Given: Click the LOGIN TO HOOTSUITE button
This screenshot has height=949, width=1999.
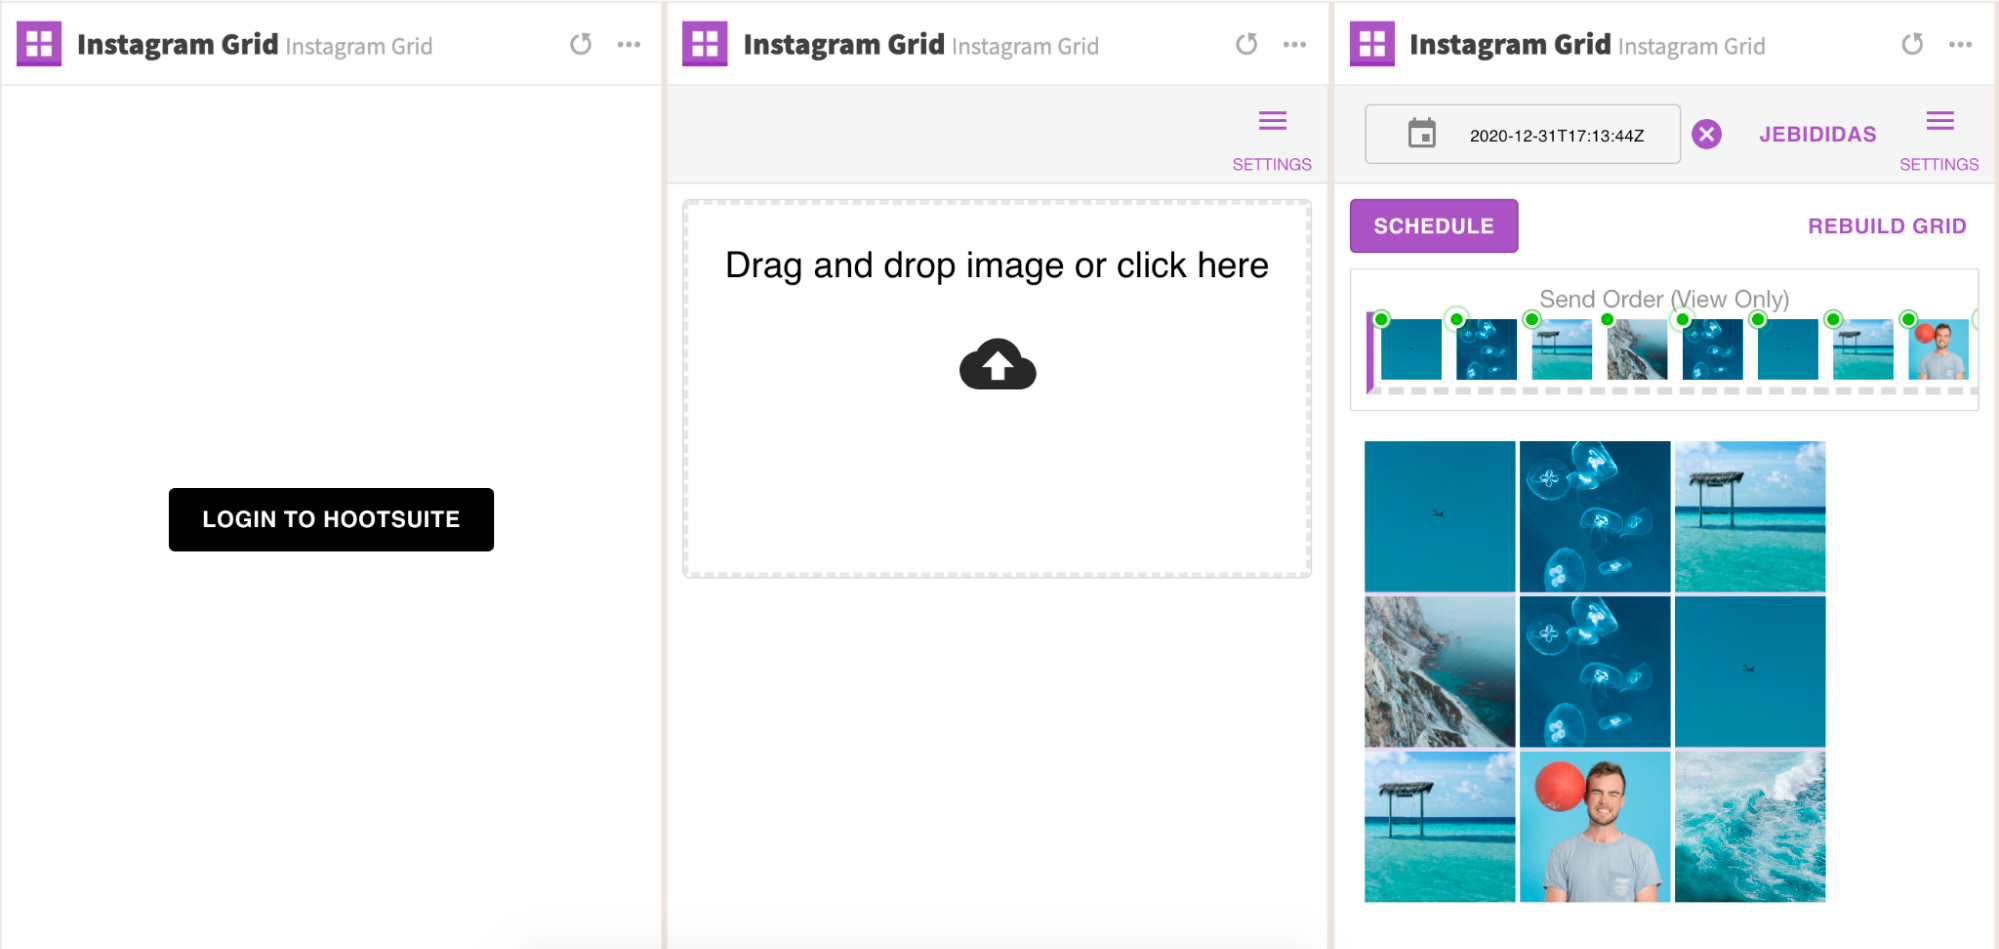Looking at the screenshot, I should click(x=331, y=519).
